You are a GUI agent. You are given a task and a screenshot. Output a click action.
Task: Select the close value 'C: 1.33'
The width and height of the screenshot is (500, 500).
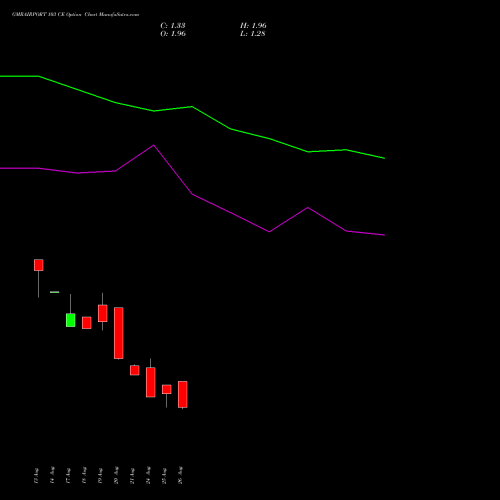coord(173,26)
